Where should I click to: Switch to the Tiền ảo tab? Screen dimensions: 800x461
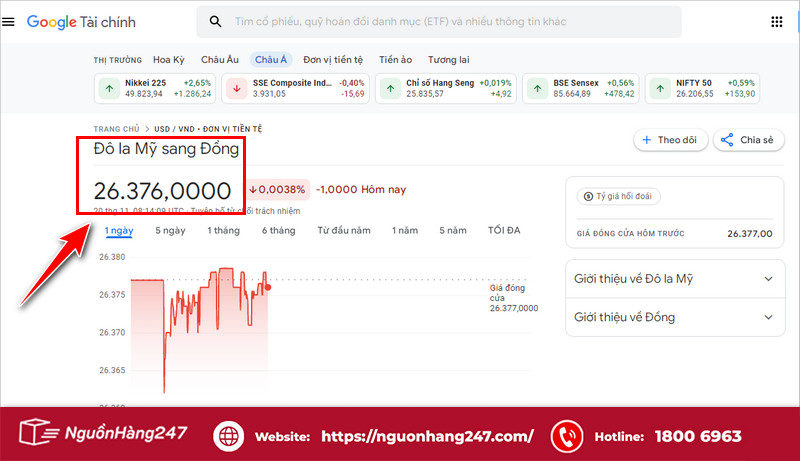point(396,59)
